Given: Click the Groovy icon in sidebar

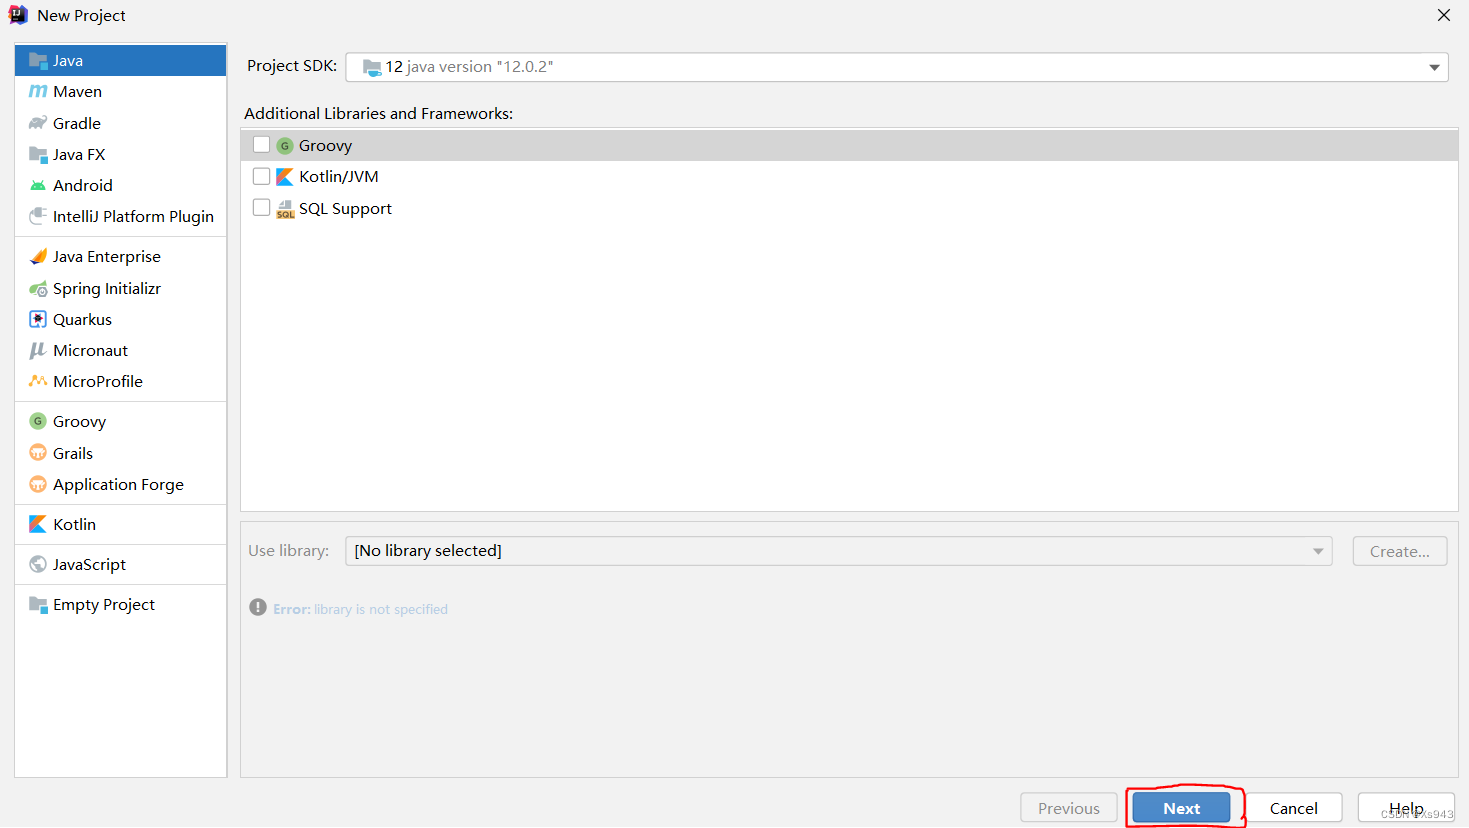Looking at the screenshot, I should coord(38,421).
